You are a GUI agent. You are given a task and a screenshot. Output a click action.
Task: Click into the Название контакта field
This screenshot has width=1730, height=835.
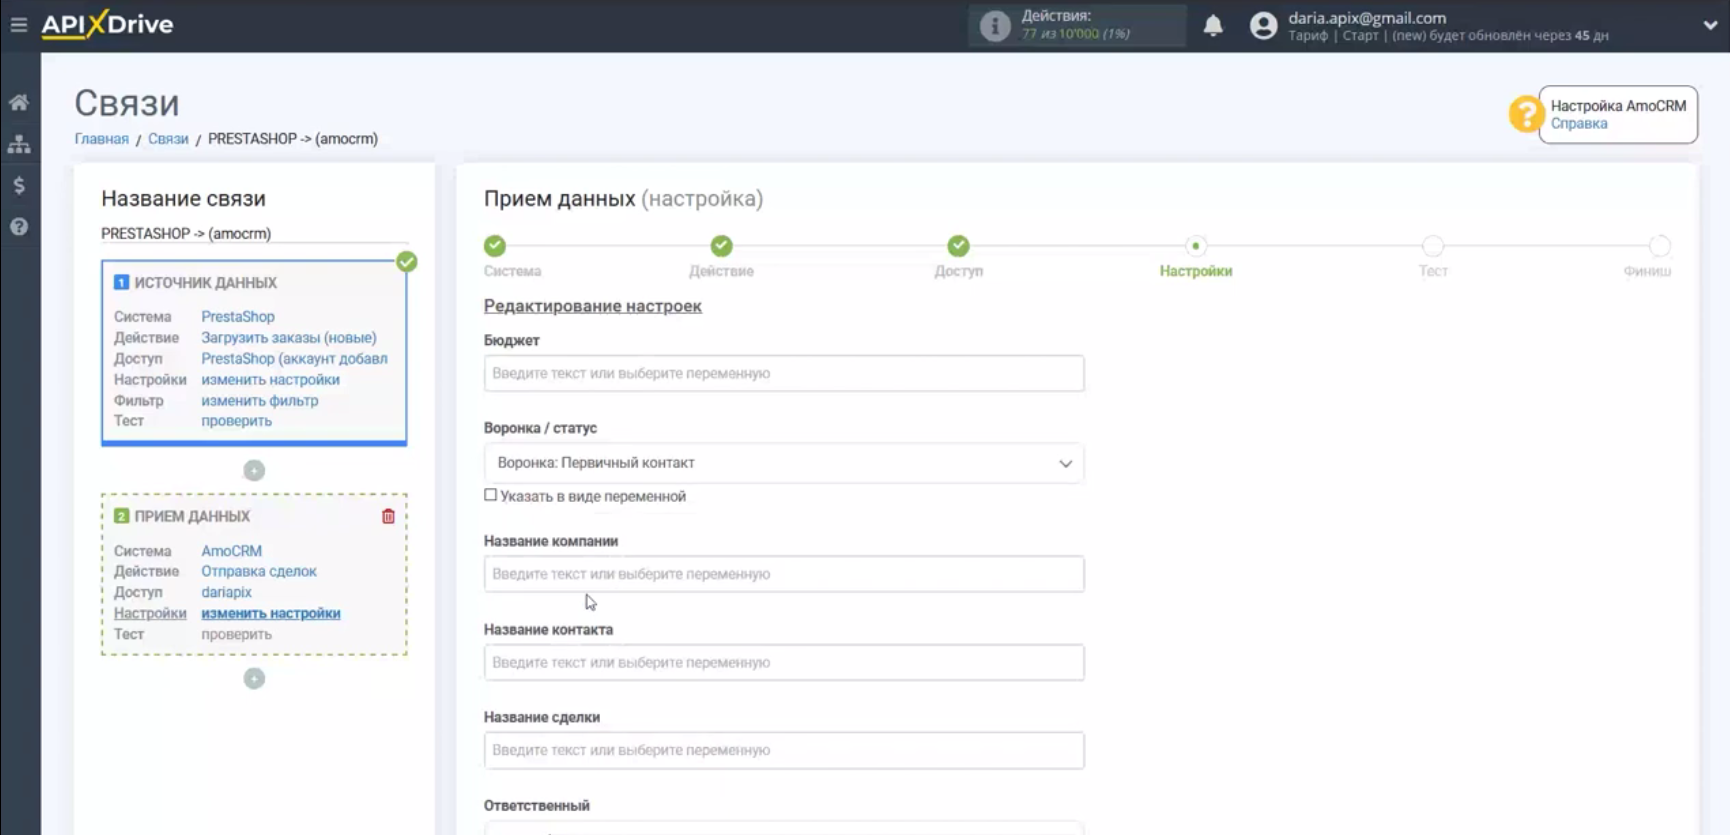(x=784, y=662)
